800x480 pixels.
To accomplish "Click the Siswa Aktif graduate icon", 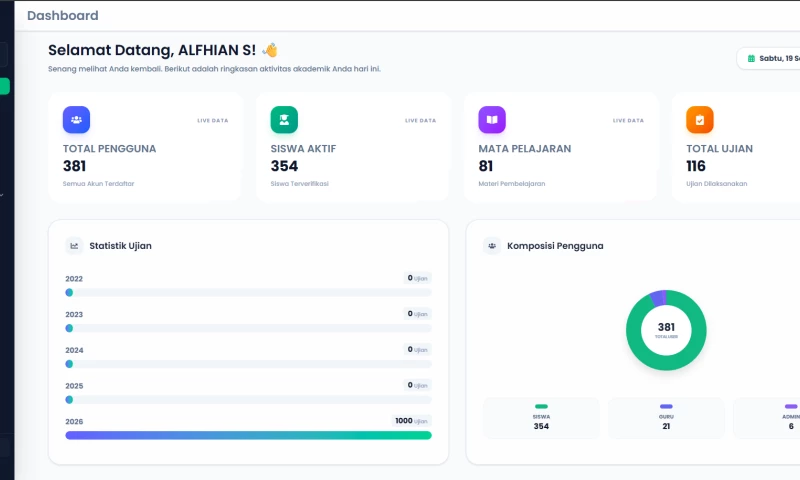I will pos(284,120).
